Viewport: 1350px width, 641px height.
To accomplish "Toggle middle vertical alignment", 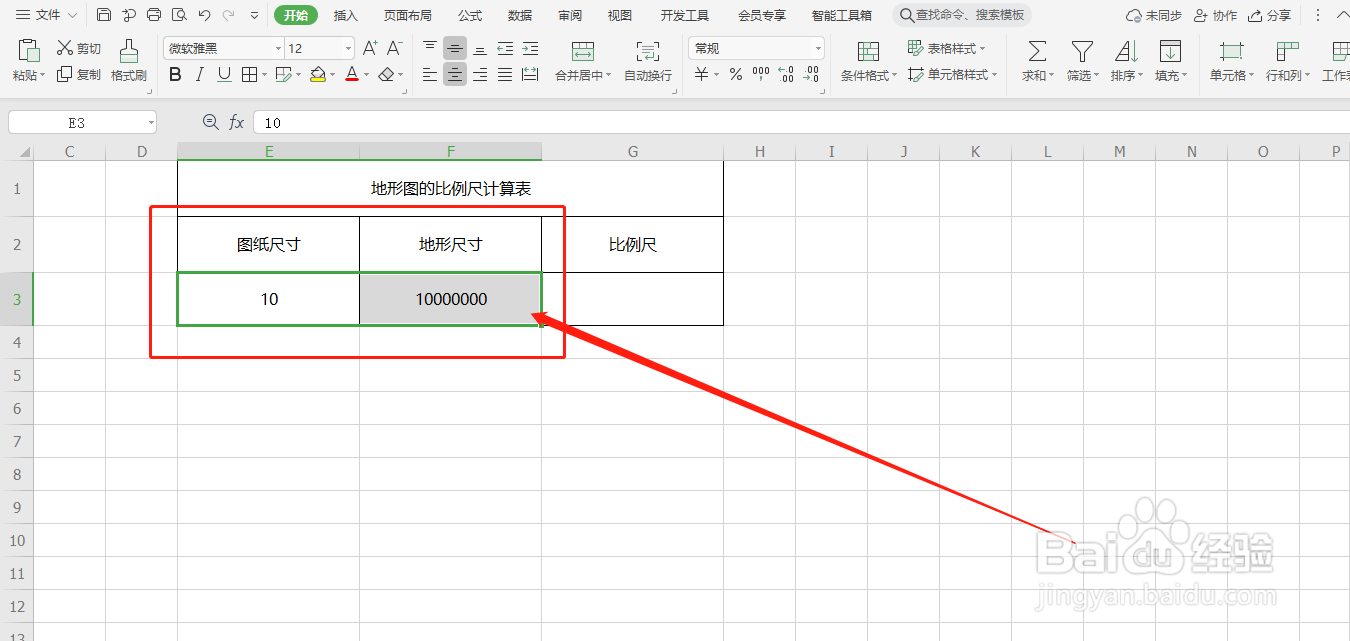I will click(455, 48).
